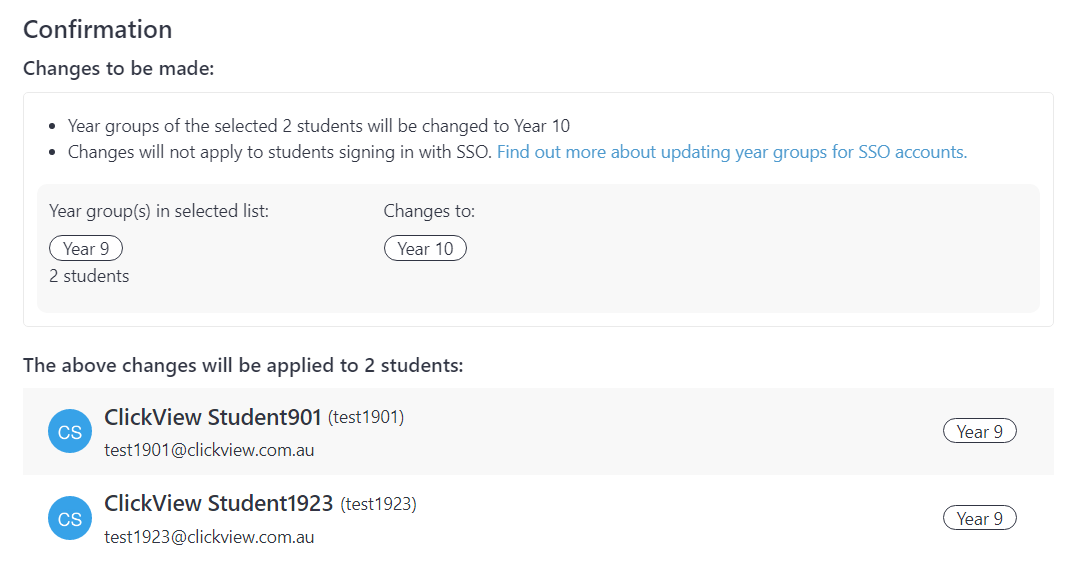
Task: Click the test1923@clickview.com.au email
Action: coord(209,537)
